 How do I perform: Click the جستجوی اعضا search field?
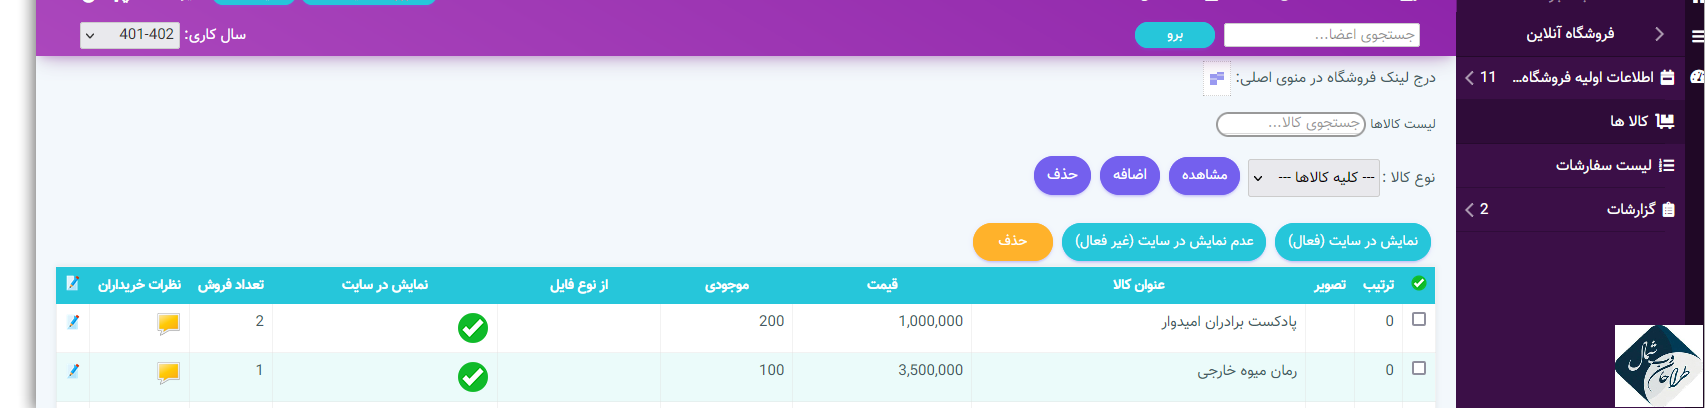[x=1321, y=35]
